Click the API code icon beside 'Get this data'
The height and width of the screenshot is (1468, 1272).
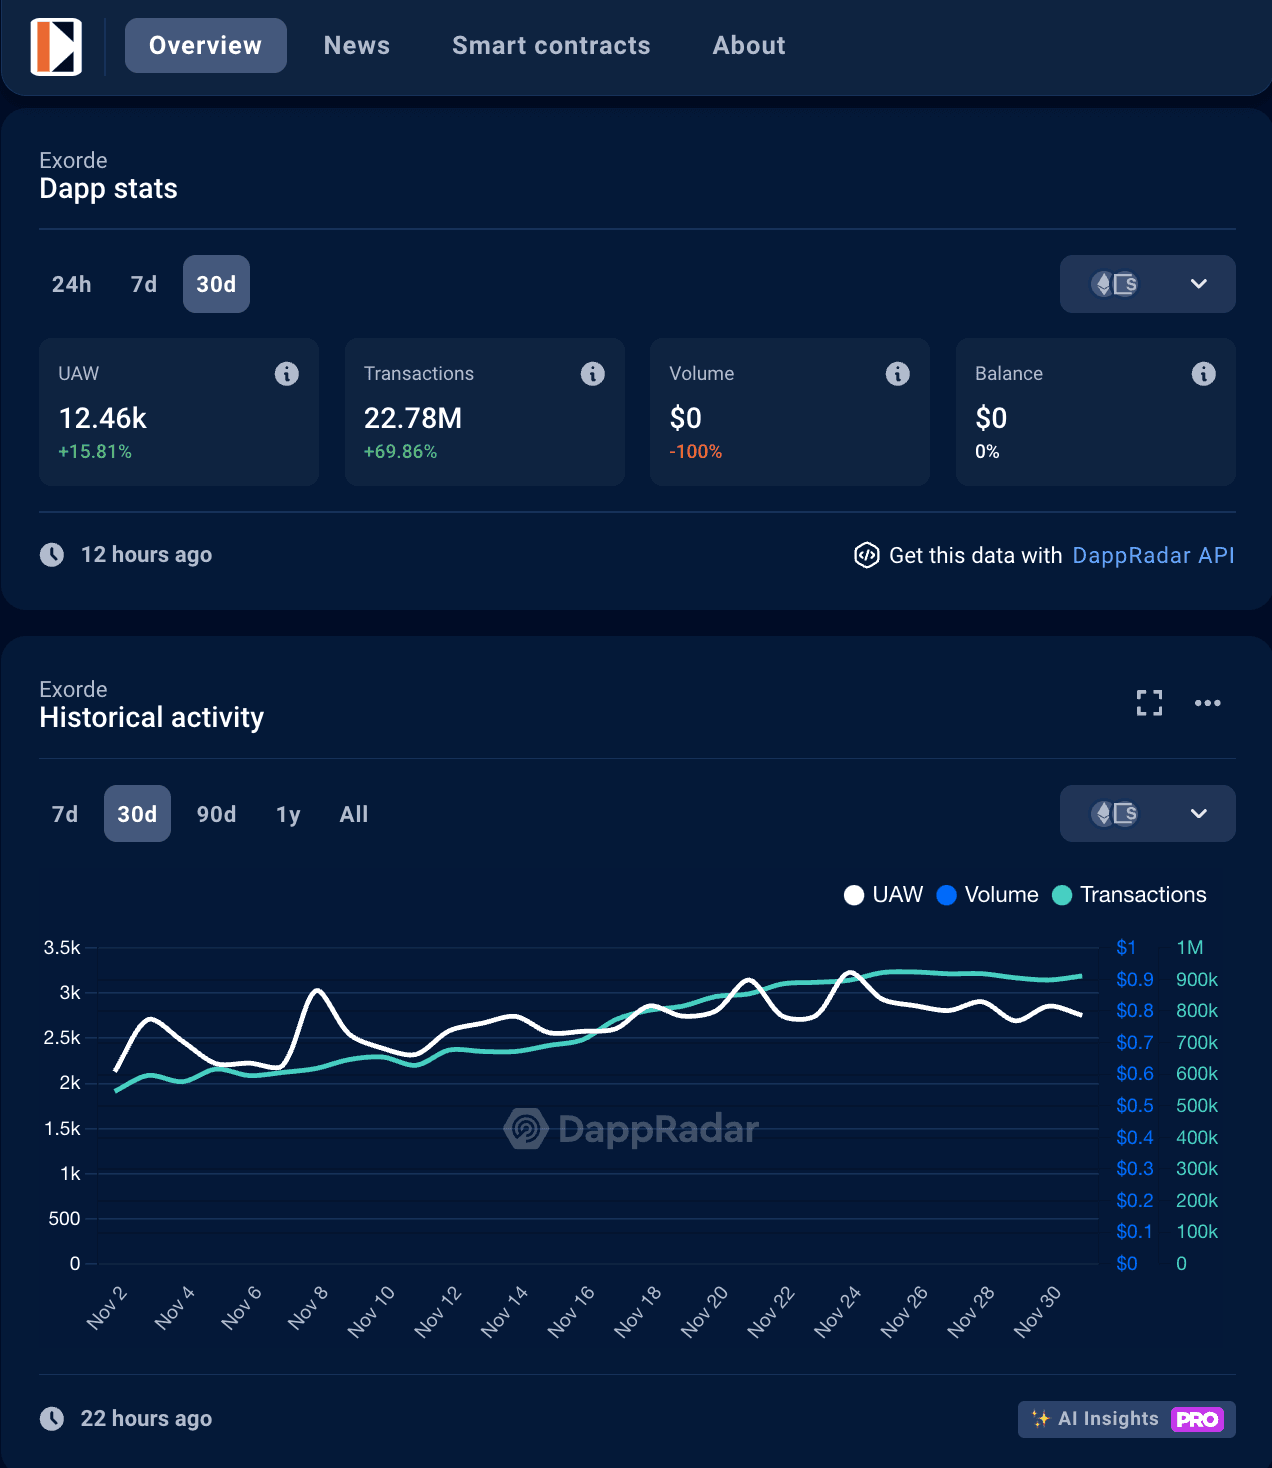click(866, 555)
